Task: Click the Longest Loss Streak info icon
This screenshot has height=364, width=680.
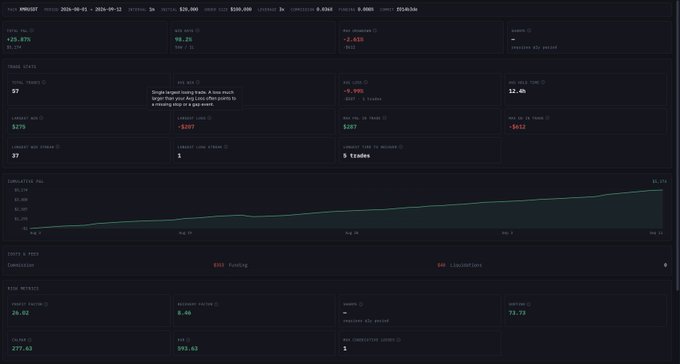Action: click(226, 147)
